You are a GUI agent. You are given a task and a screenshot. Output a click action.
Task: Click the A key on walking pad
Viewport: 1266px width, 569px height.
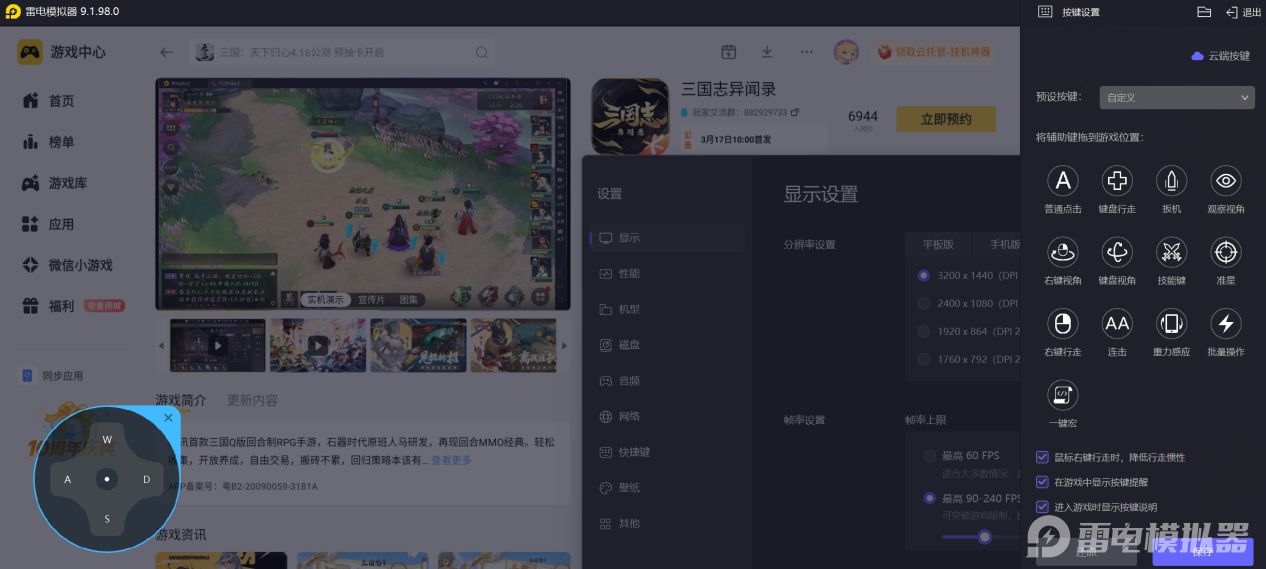point(68,480)
